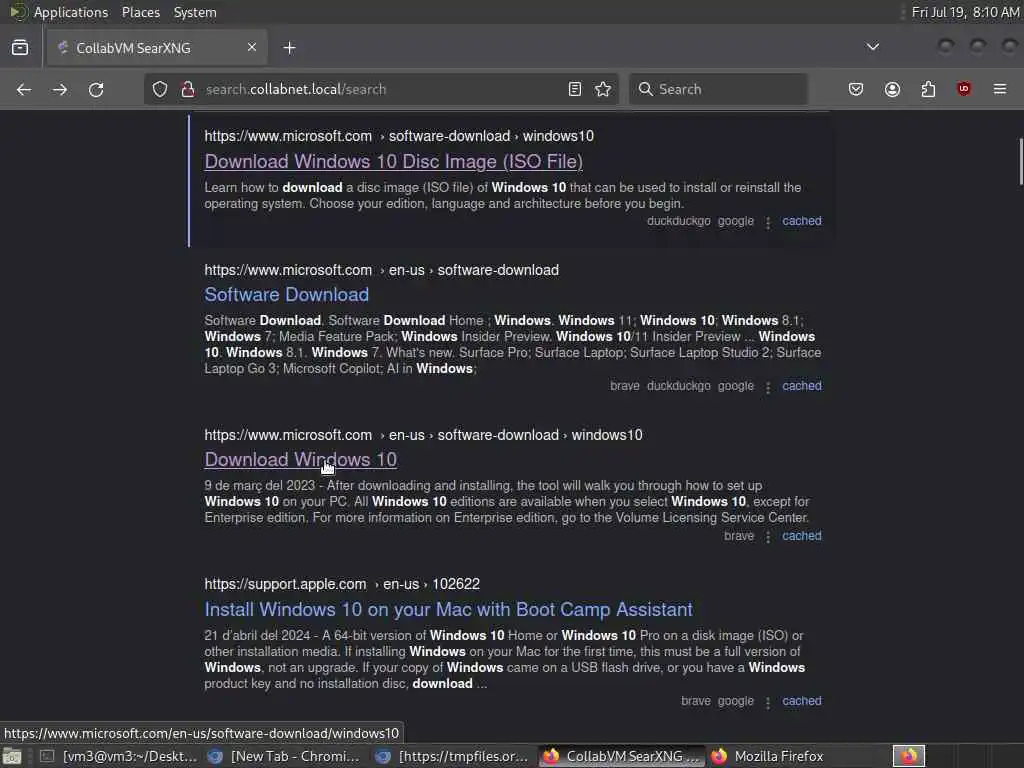1024x768 pixels.
Task: Open the Software Download result link
Action: [287, 295]
